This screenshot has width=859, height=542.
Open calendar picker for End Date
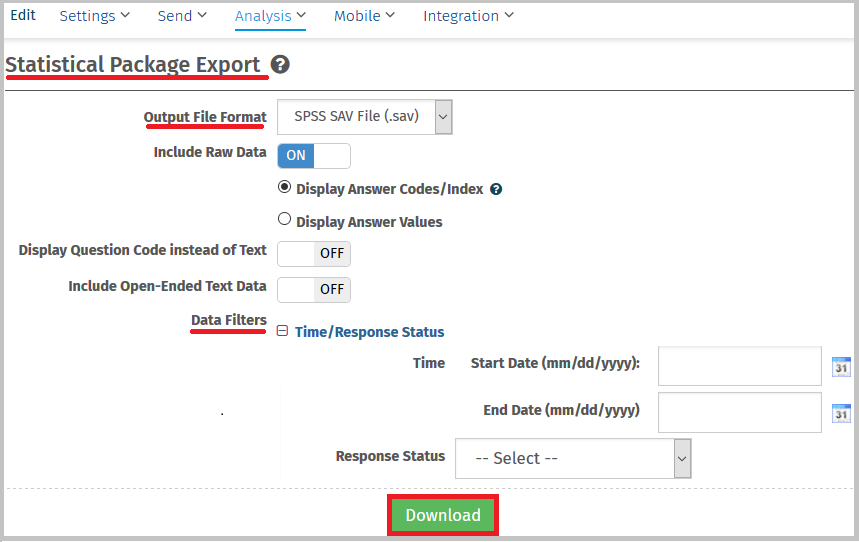point(841,413)
